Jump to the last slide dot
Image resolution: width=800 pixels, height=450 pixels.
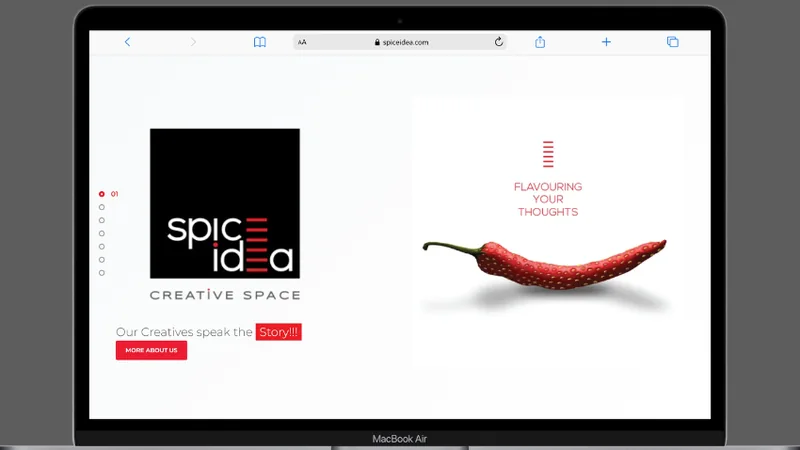(102, 273)
